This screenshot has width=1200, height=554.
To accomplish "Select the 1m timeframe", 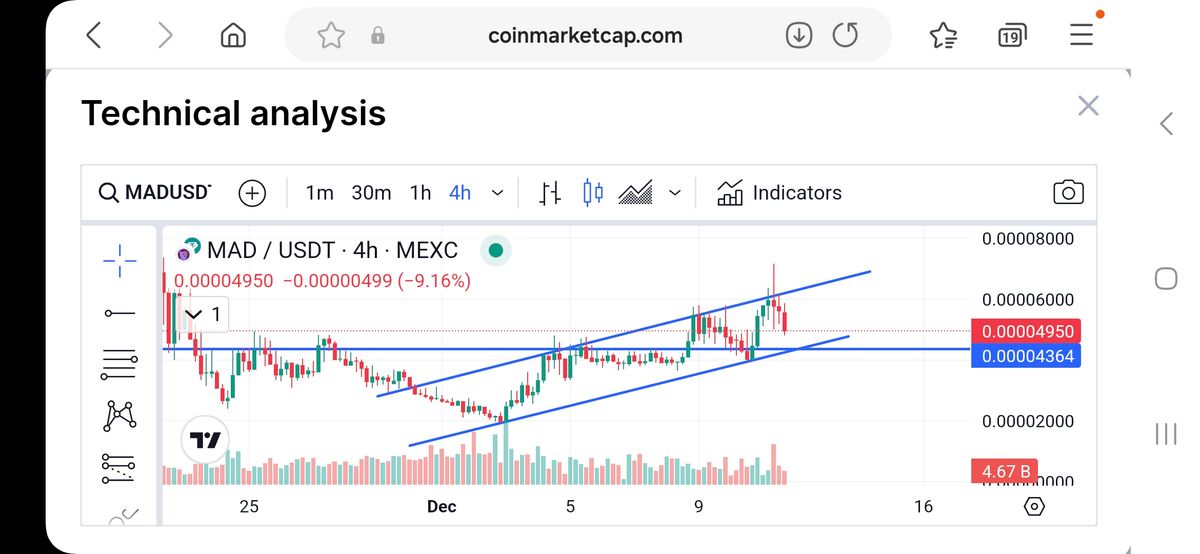I will point(319,193).
